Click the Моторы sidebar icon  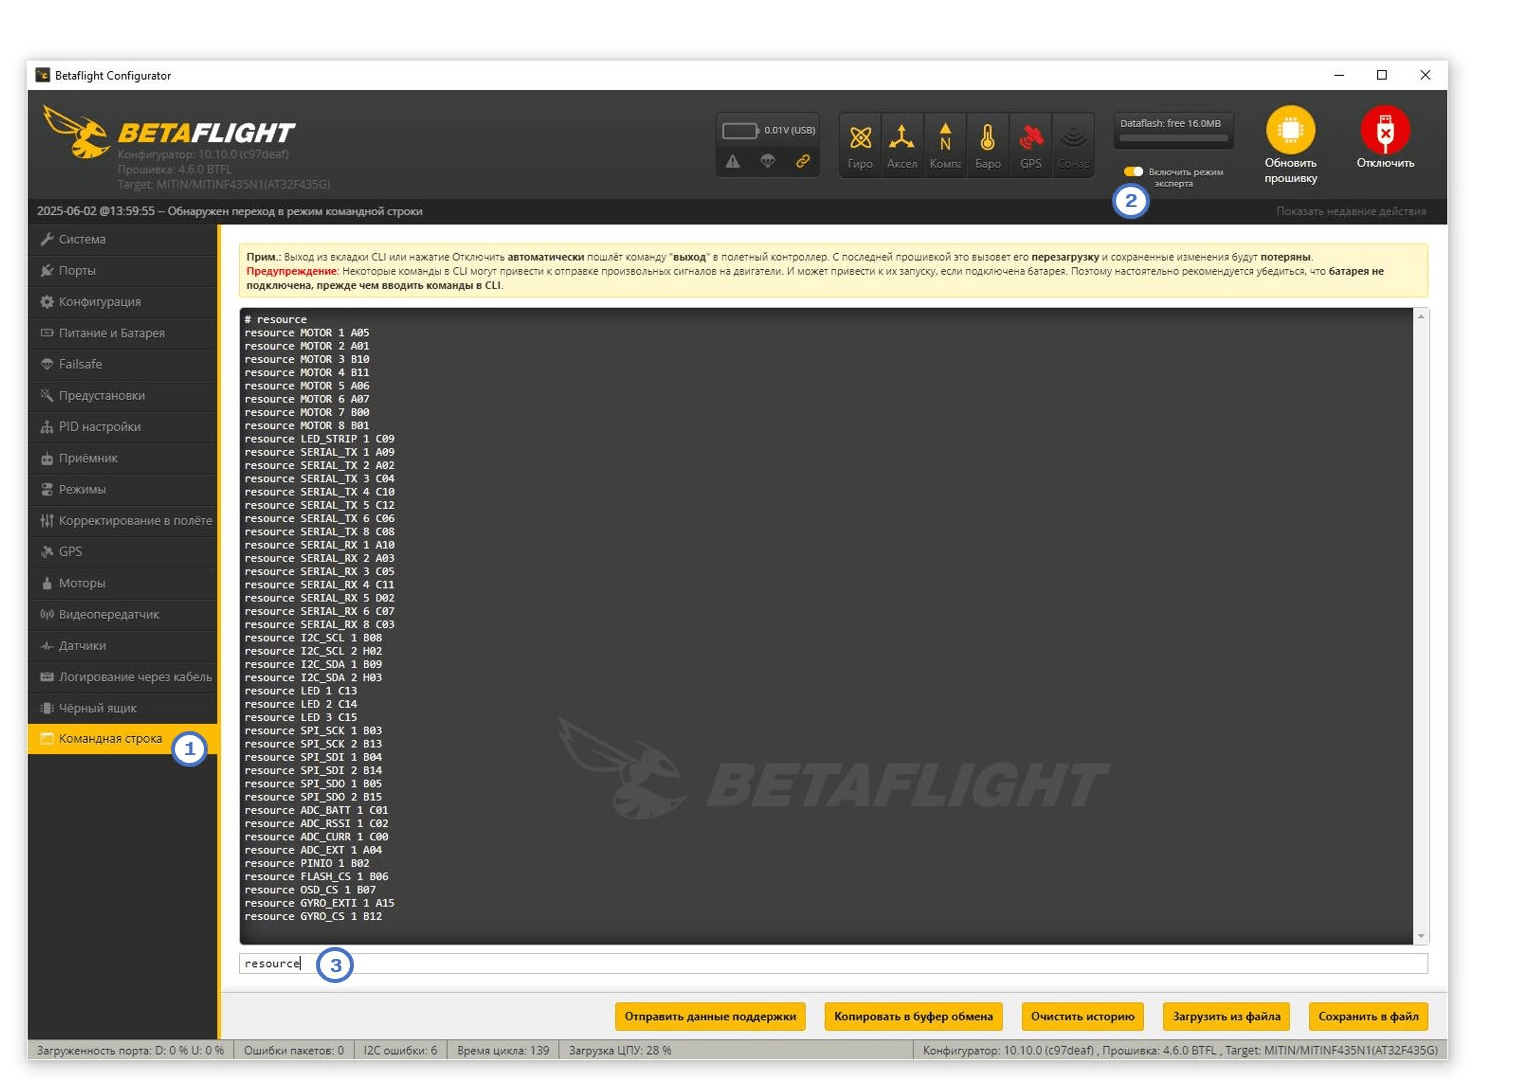click(x=46, y=583)
